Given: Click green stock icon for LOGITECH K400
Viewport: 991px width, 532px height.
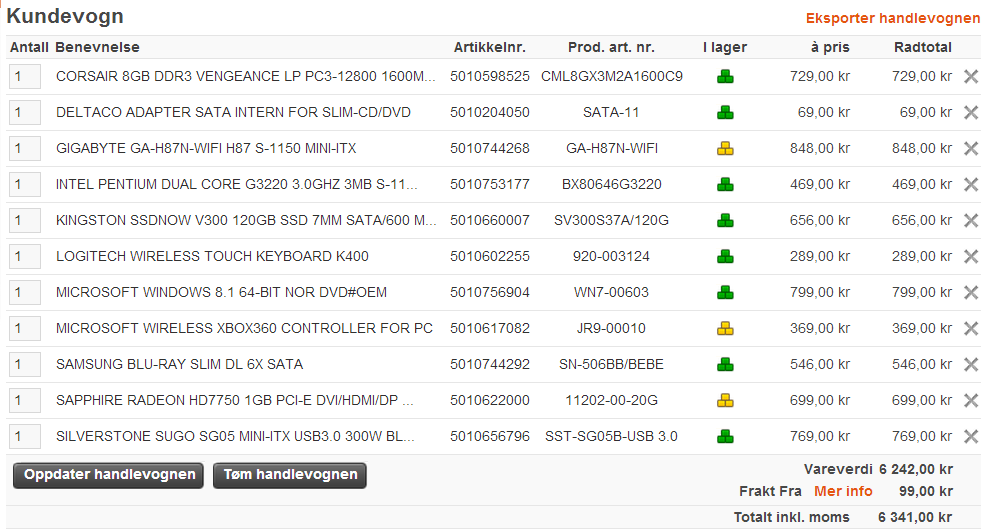Looking at the screenshot, I should (x=725, y=257).
